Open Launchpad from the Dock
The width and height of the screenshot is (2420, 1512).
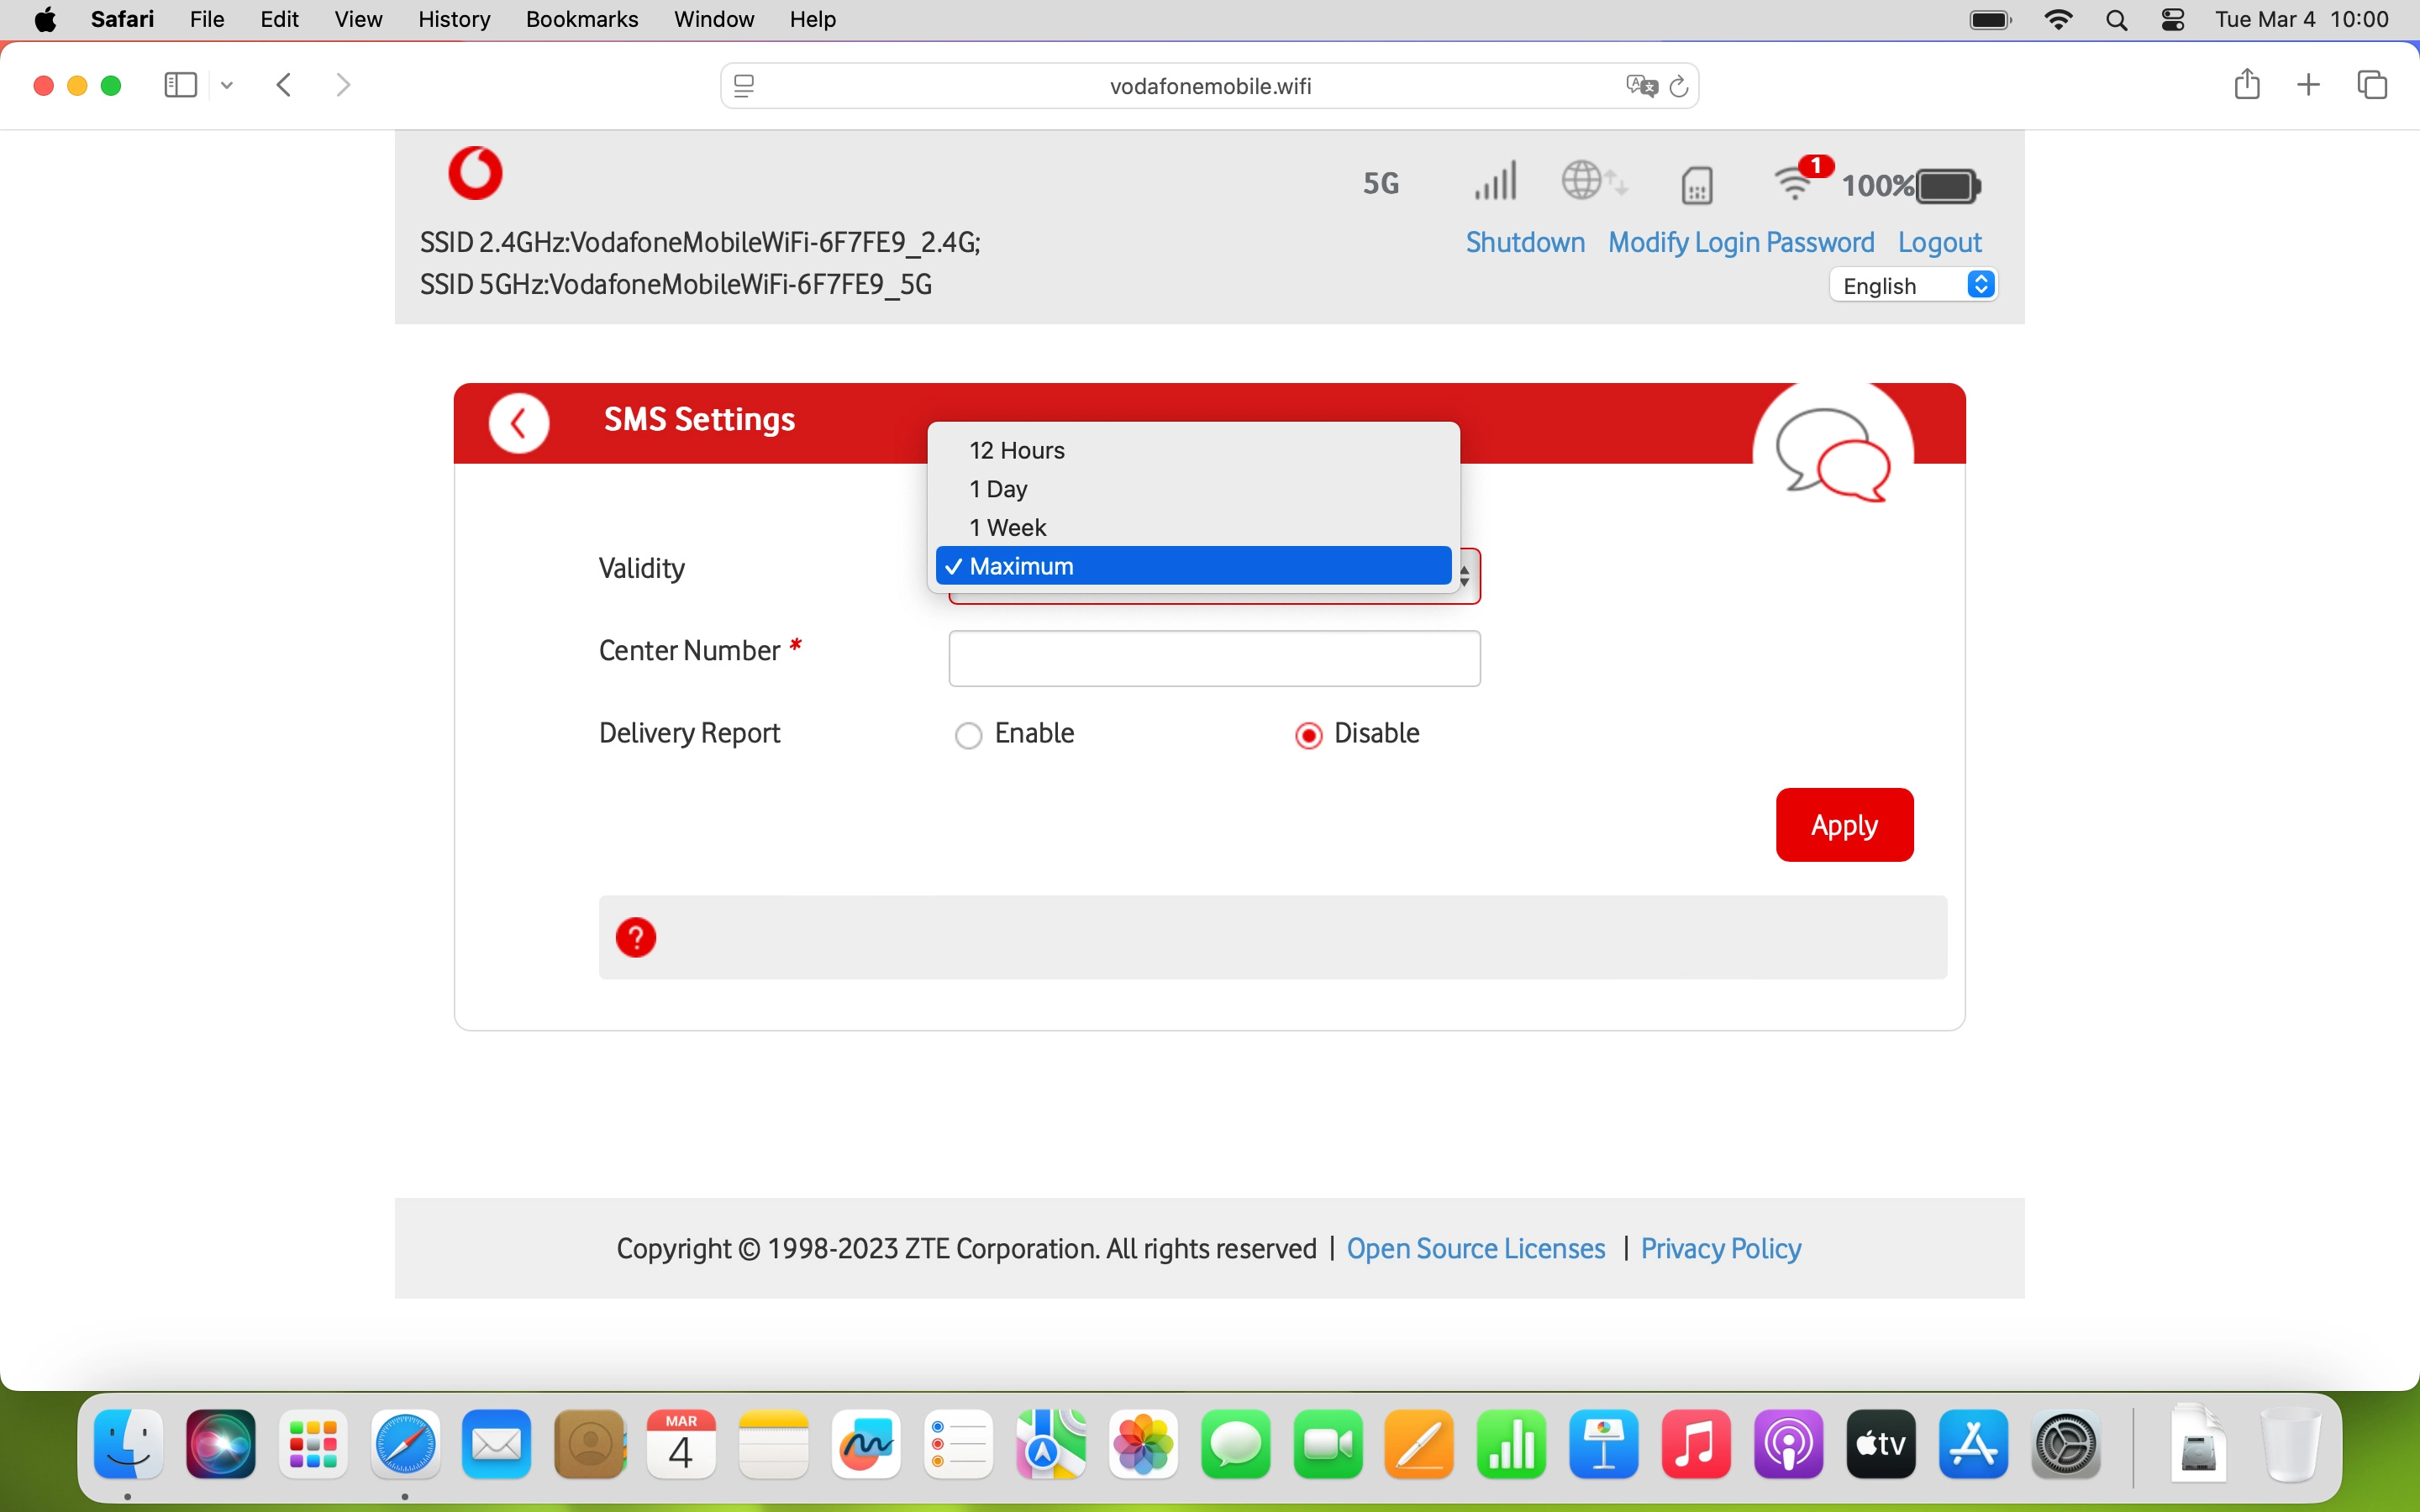(x=313, y=1444)
